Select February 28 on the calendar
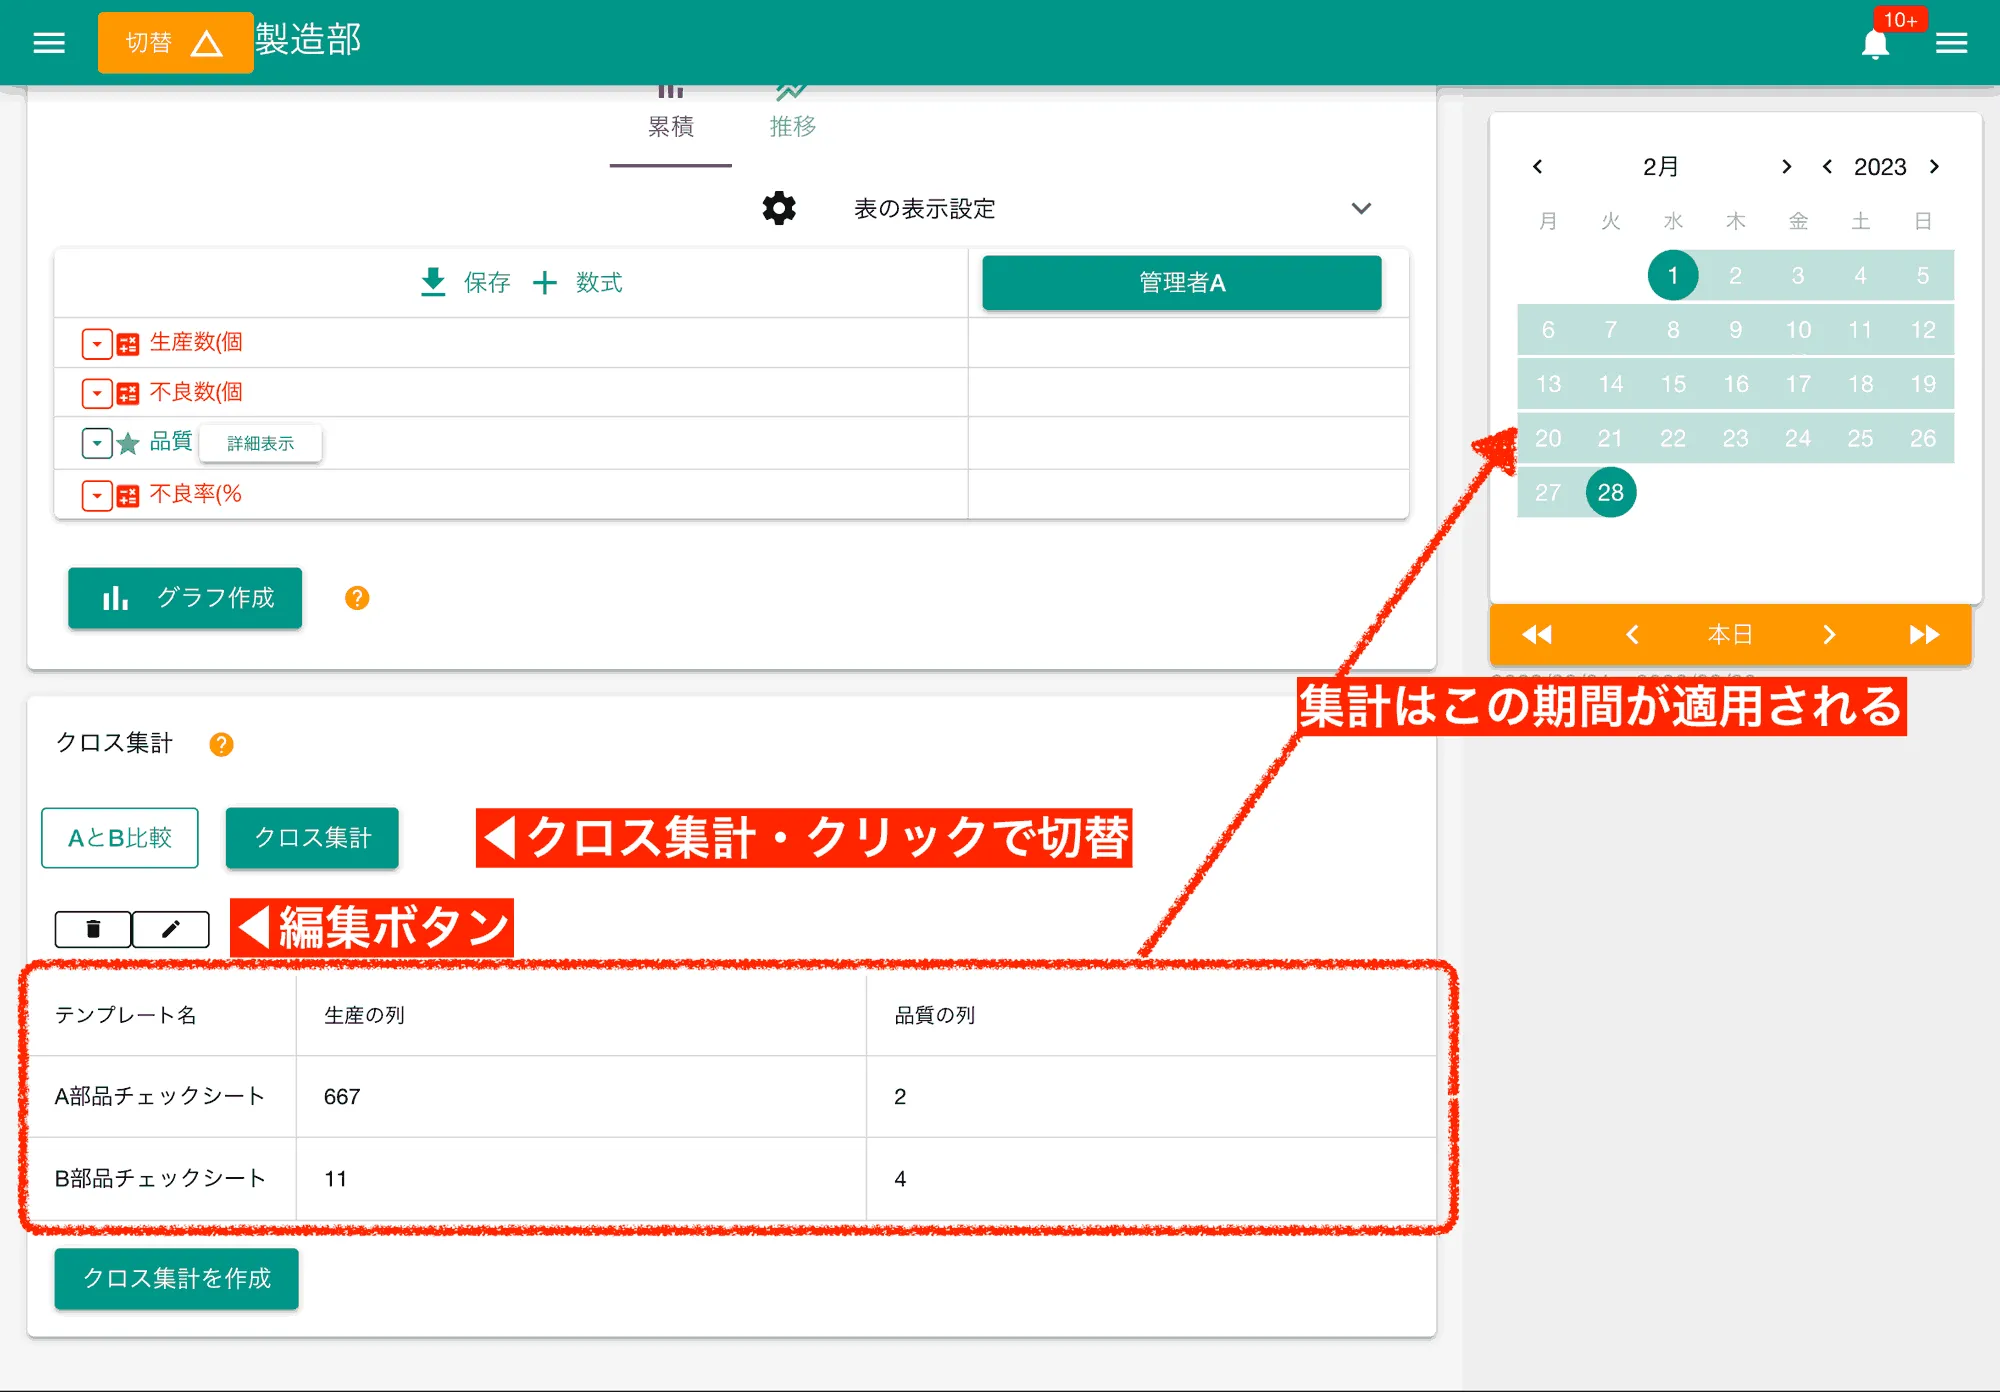2000x1392 pixels. (1610, 492)
